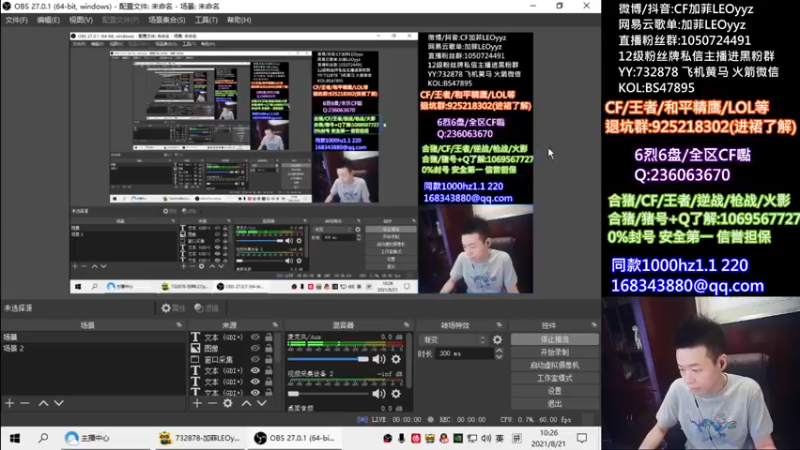Open the system volume tray icon

point(486,438)
